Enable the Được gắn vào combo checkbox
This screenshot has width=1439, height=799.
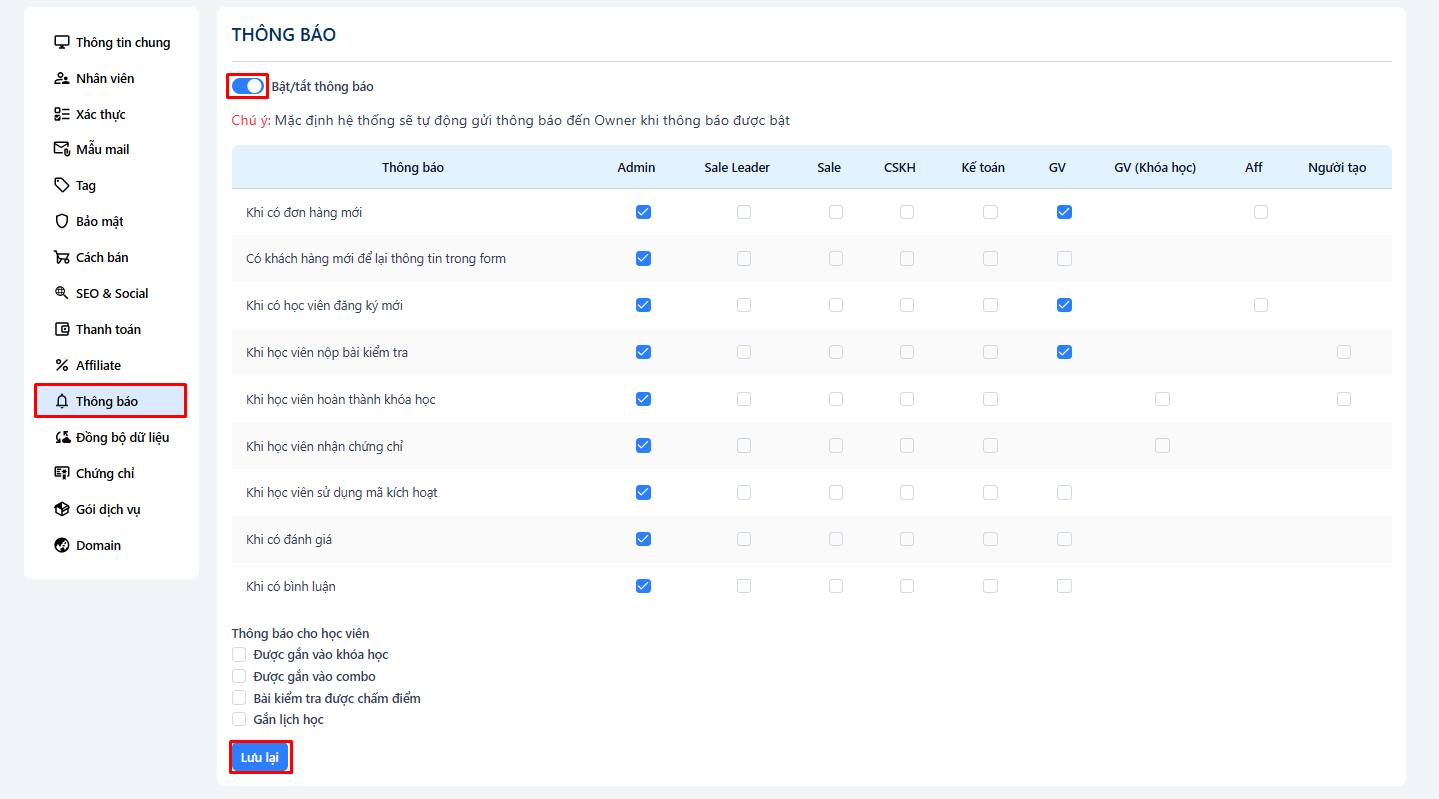[x=239, y=676]
